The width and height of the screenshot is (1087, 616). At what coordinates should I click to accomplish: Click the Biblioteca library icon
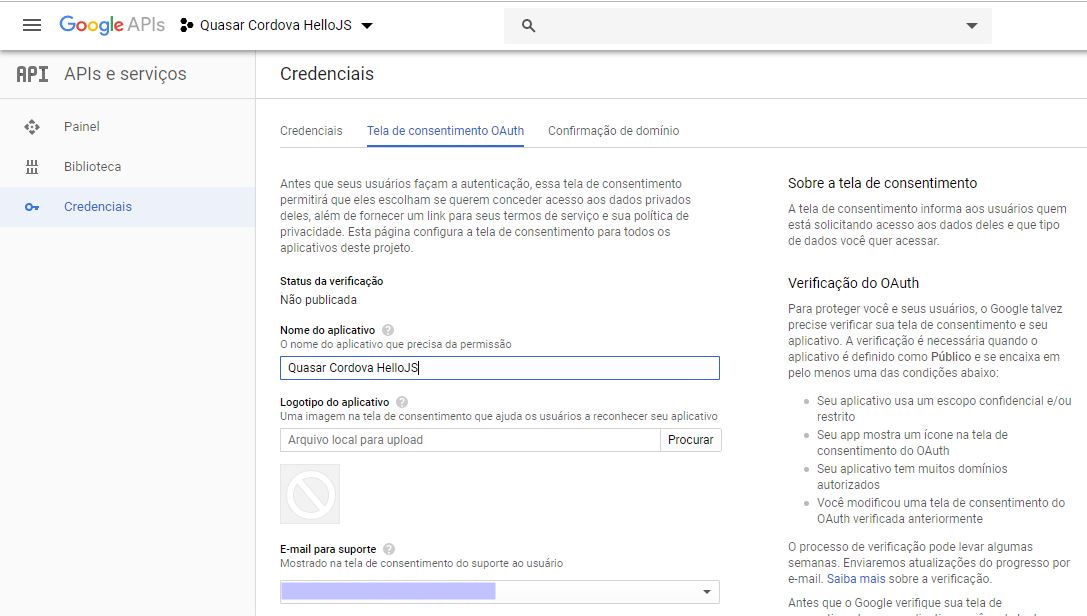coord(32,167)
